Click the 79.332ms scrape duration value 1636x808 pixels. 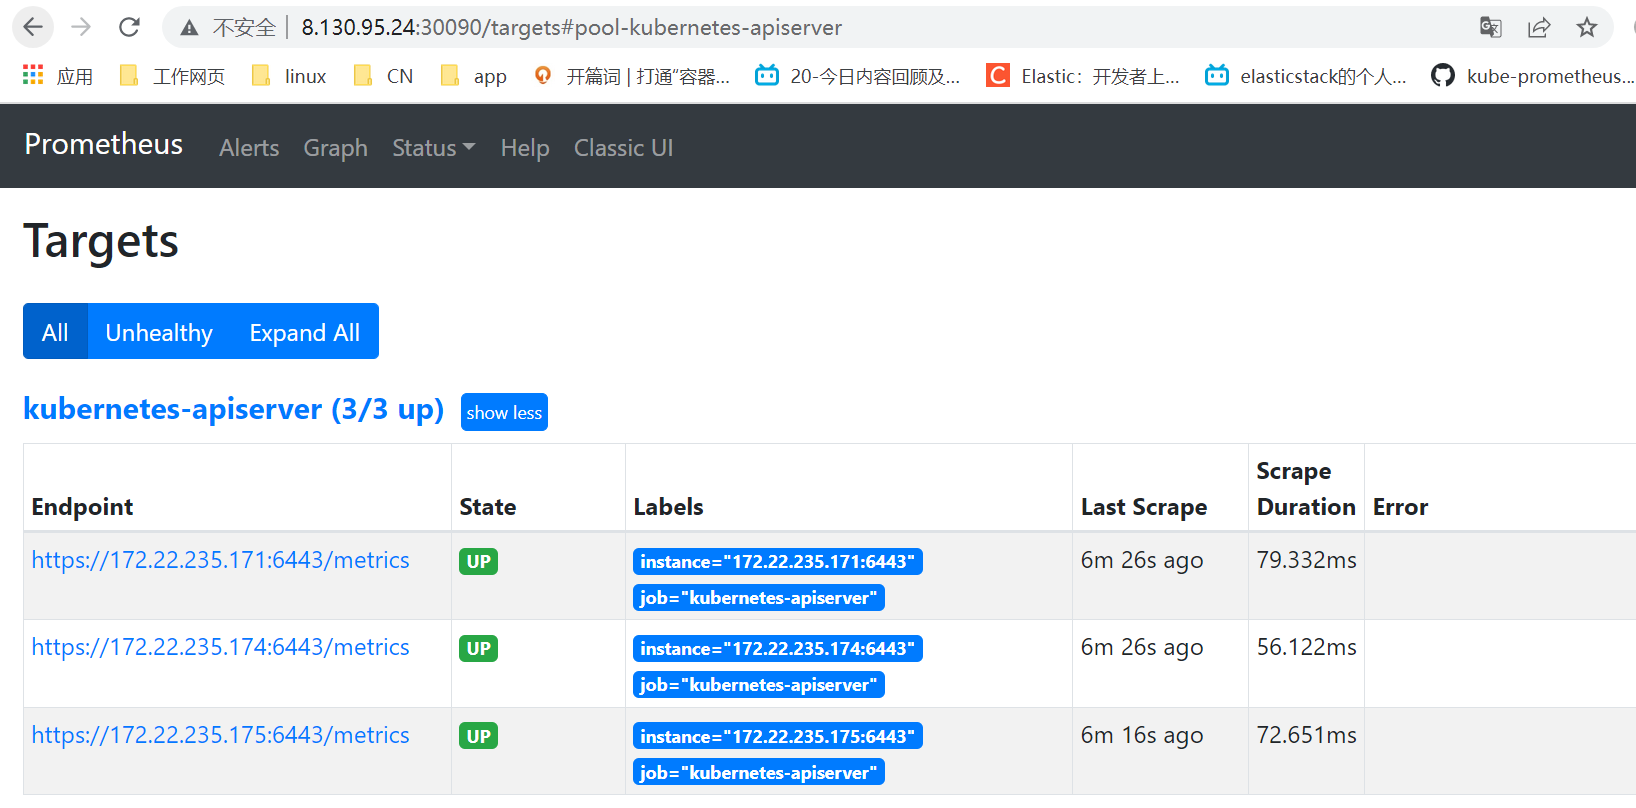pos(1306,560)
